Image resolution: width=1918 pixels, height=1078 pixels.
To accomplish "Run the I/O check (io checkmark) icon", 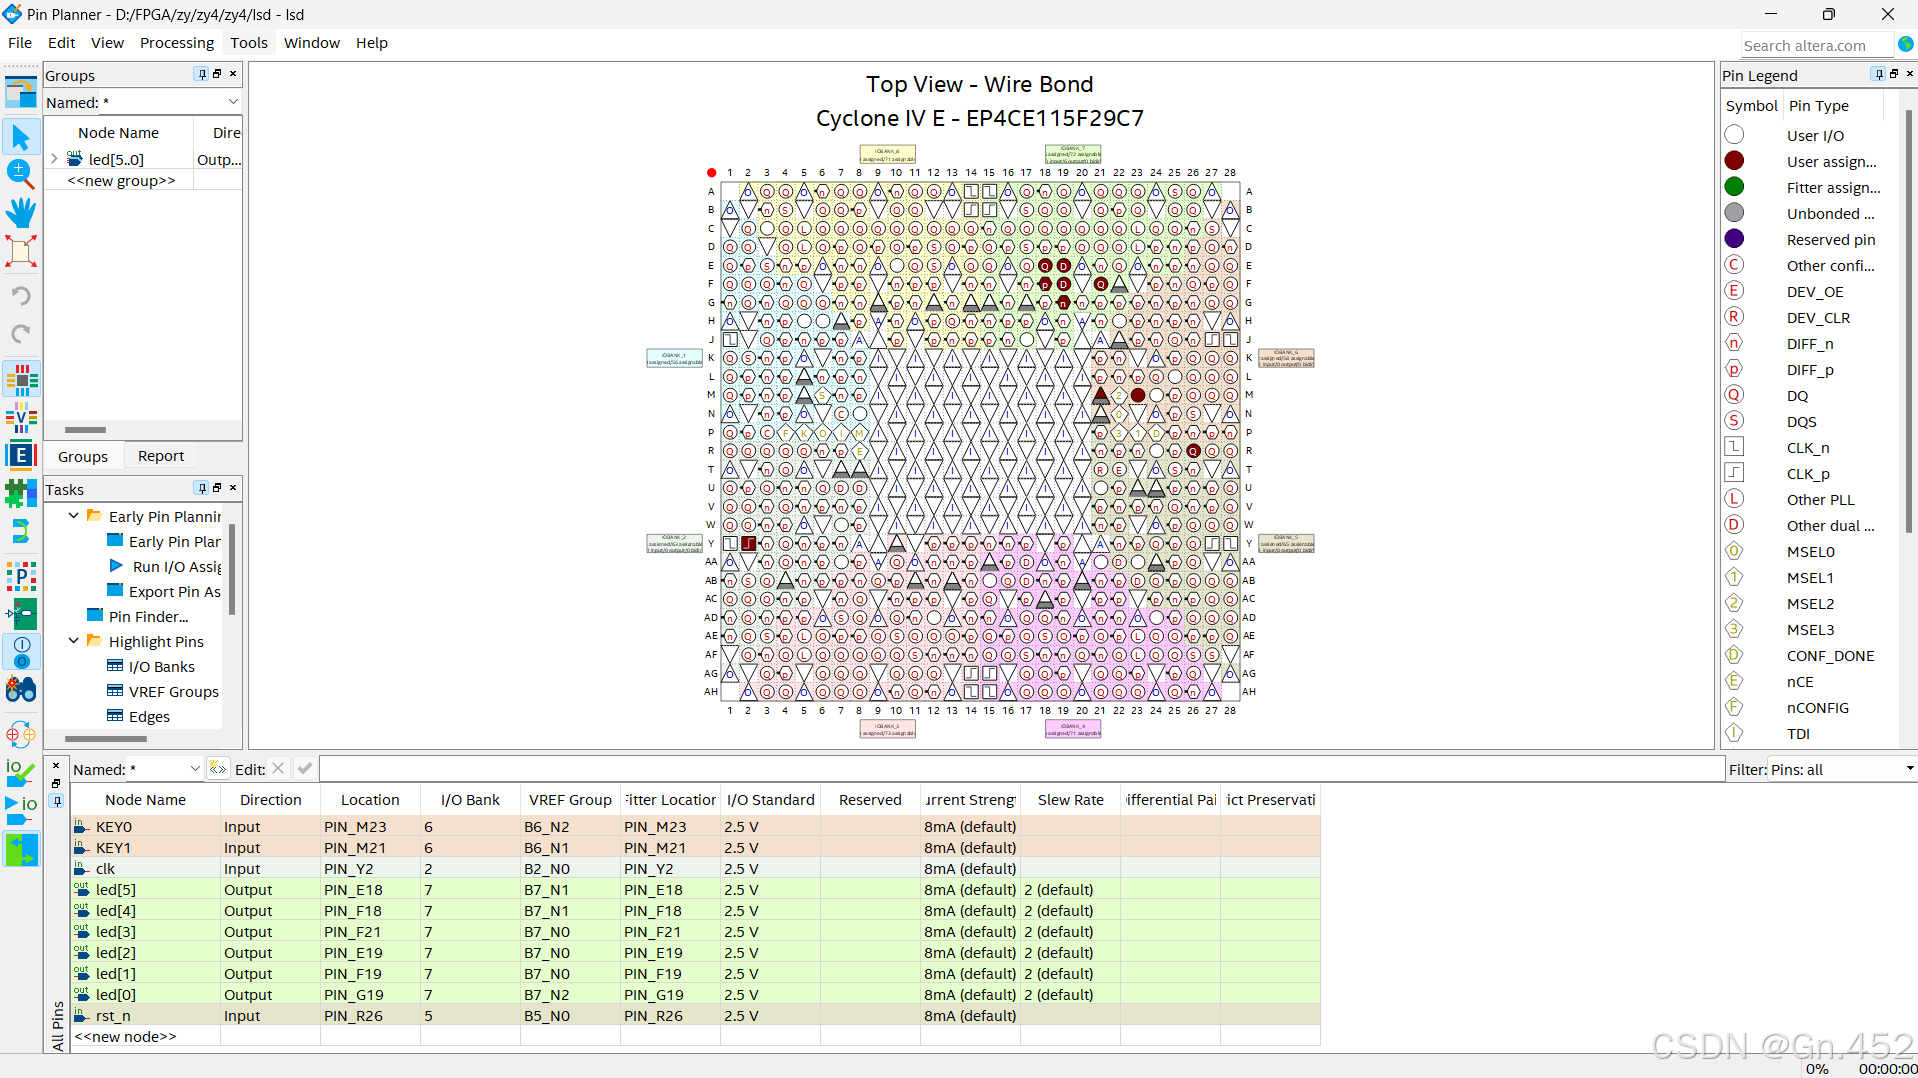I will click(21, 772).
